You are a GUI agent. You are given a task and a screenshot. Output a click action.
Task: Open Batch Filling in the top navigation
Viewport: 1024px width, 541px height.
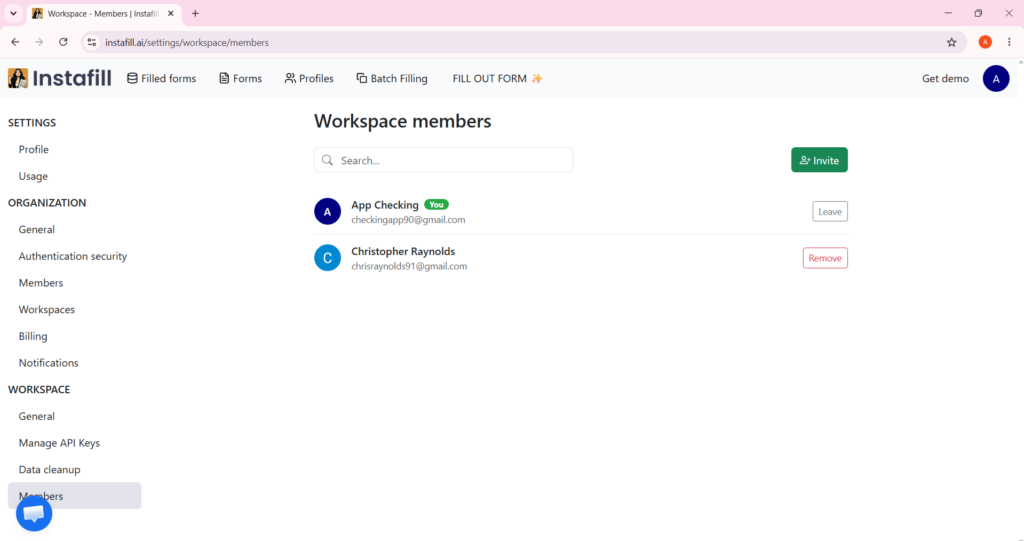pos(392,78)
